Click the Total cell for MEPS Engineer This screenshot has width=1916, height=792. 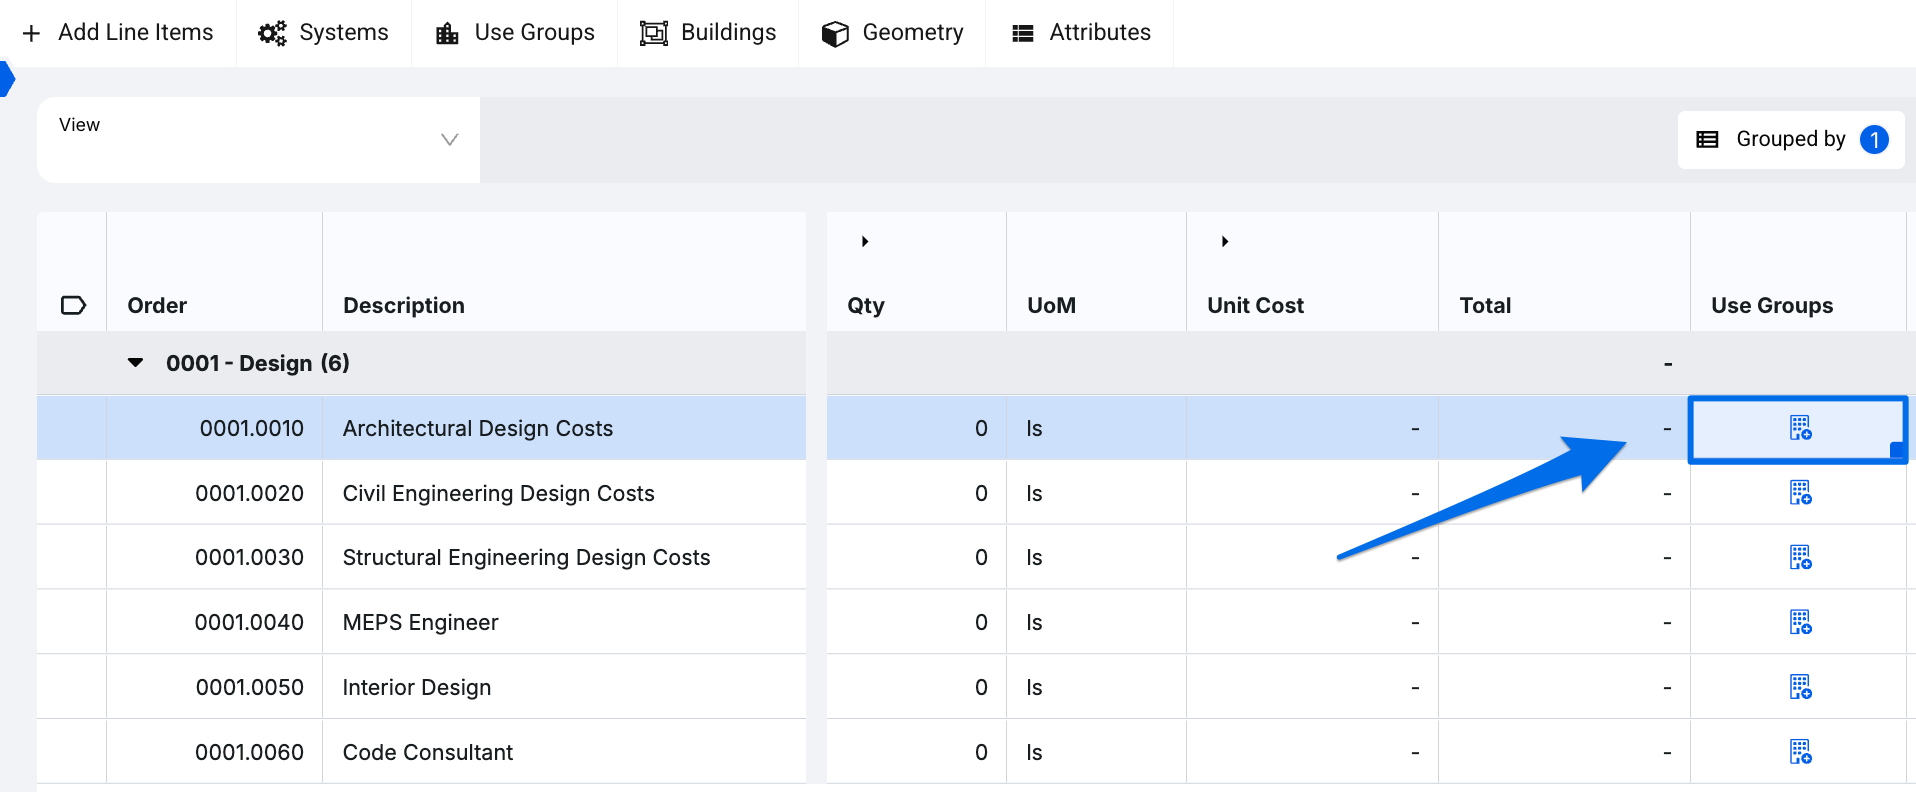coord(1564,622)
